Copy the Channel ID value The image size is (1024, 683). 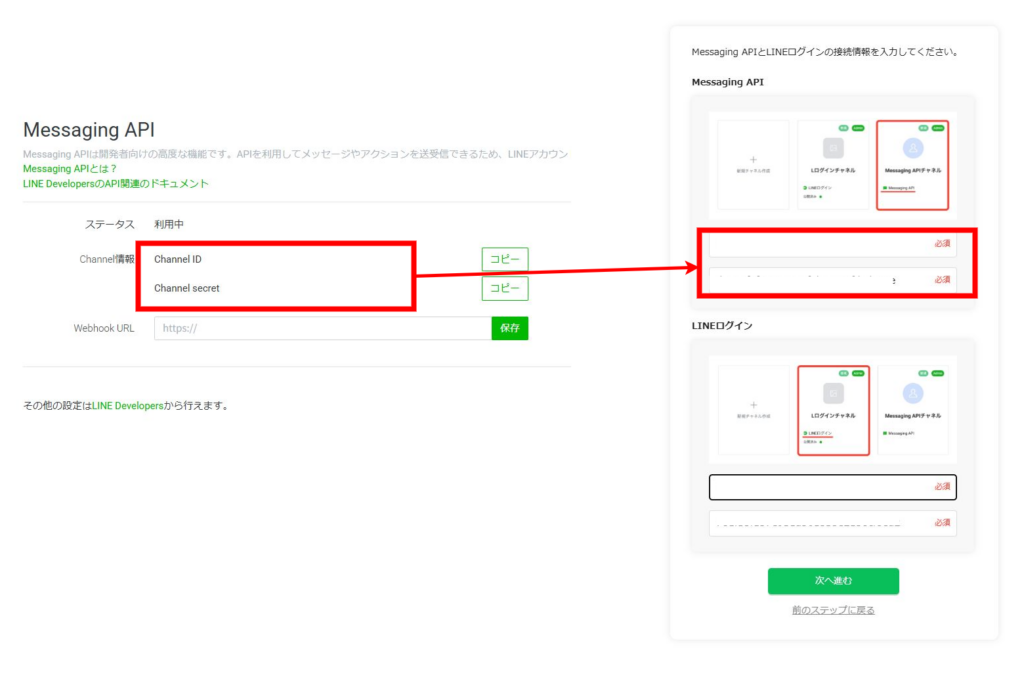point(504,259)
